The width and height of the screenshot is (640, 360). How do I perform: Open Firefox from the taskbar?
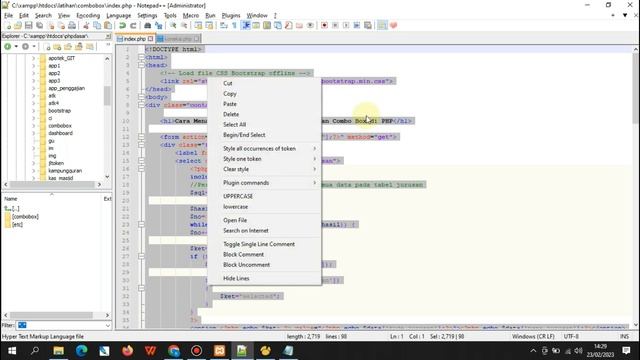pyautogui.click(x=127, y=351)
